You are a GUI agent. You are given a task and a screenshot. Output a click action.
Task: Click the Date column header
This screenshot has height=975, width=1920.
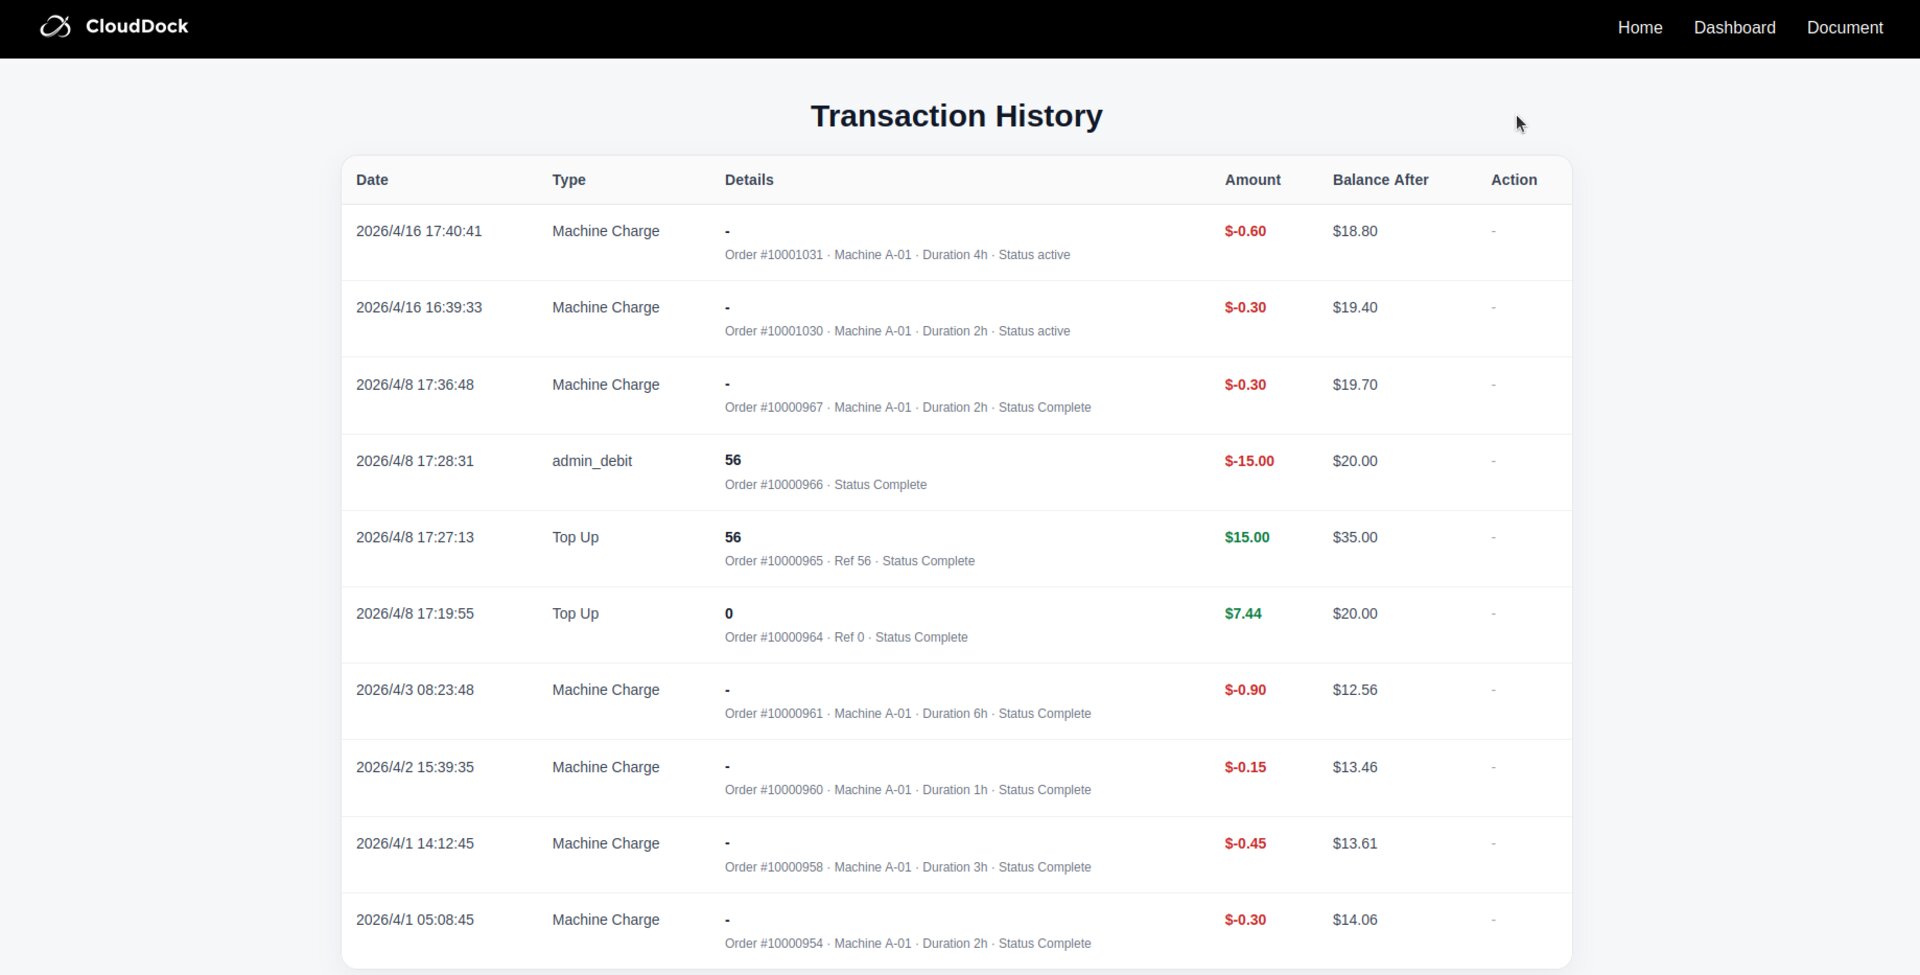pos(372,180)
